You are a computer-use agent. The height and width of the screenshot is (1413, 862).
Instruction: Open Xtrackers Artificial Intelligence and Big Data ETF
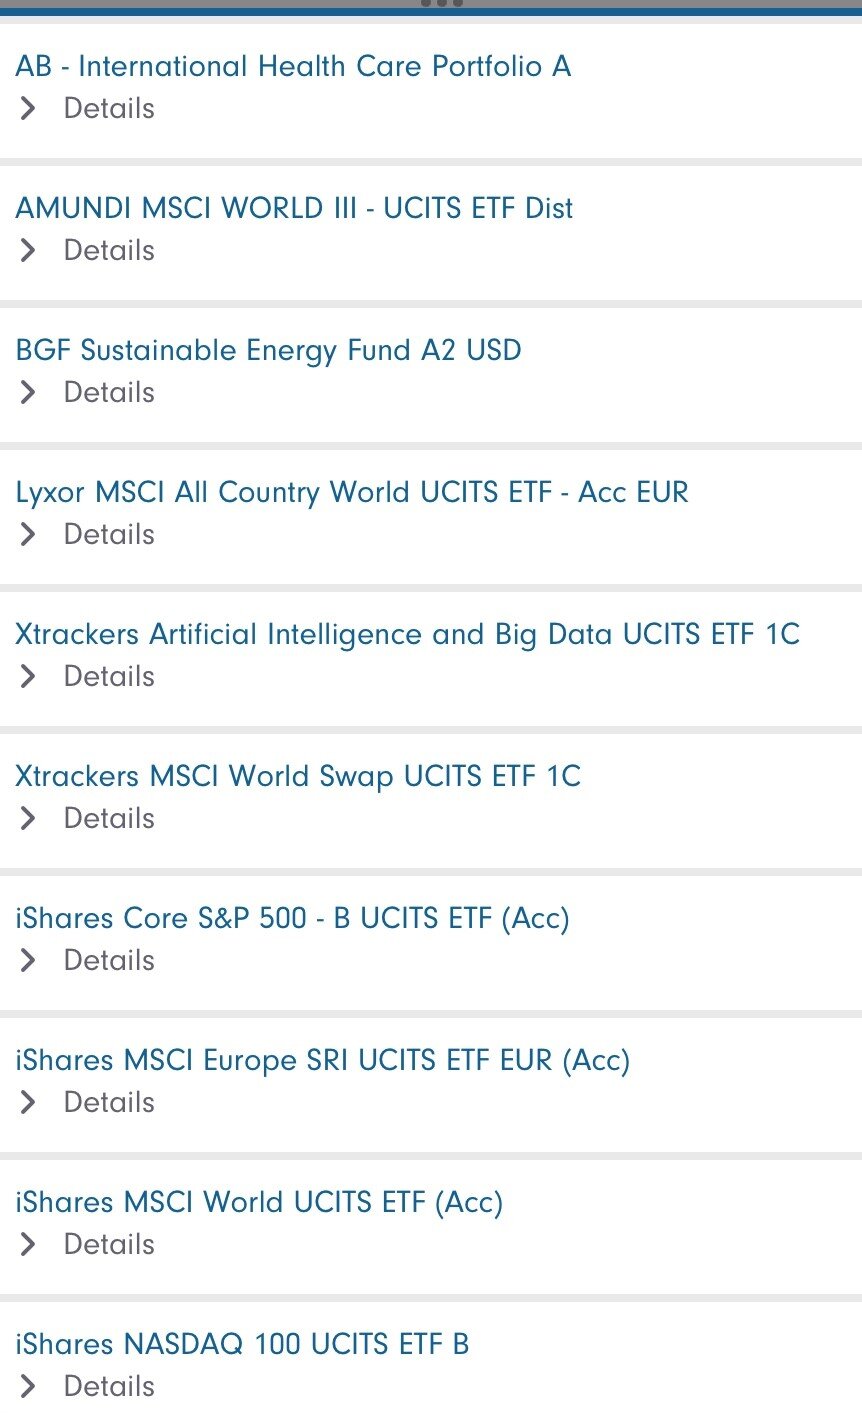pos(407,635)
